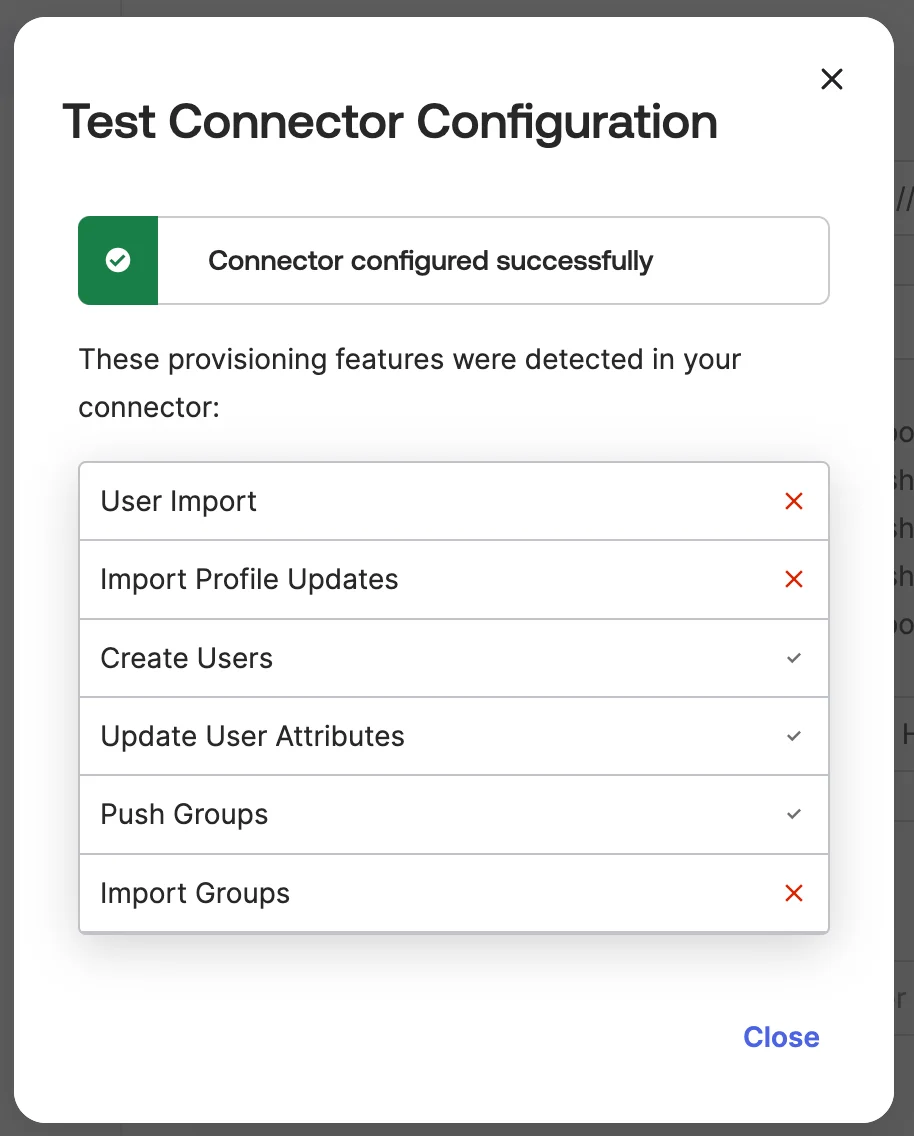Click the X icon to dismiss the dialog
914x1136 pixels.
(831, 79)
